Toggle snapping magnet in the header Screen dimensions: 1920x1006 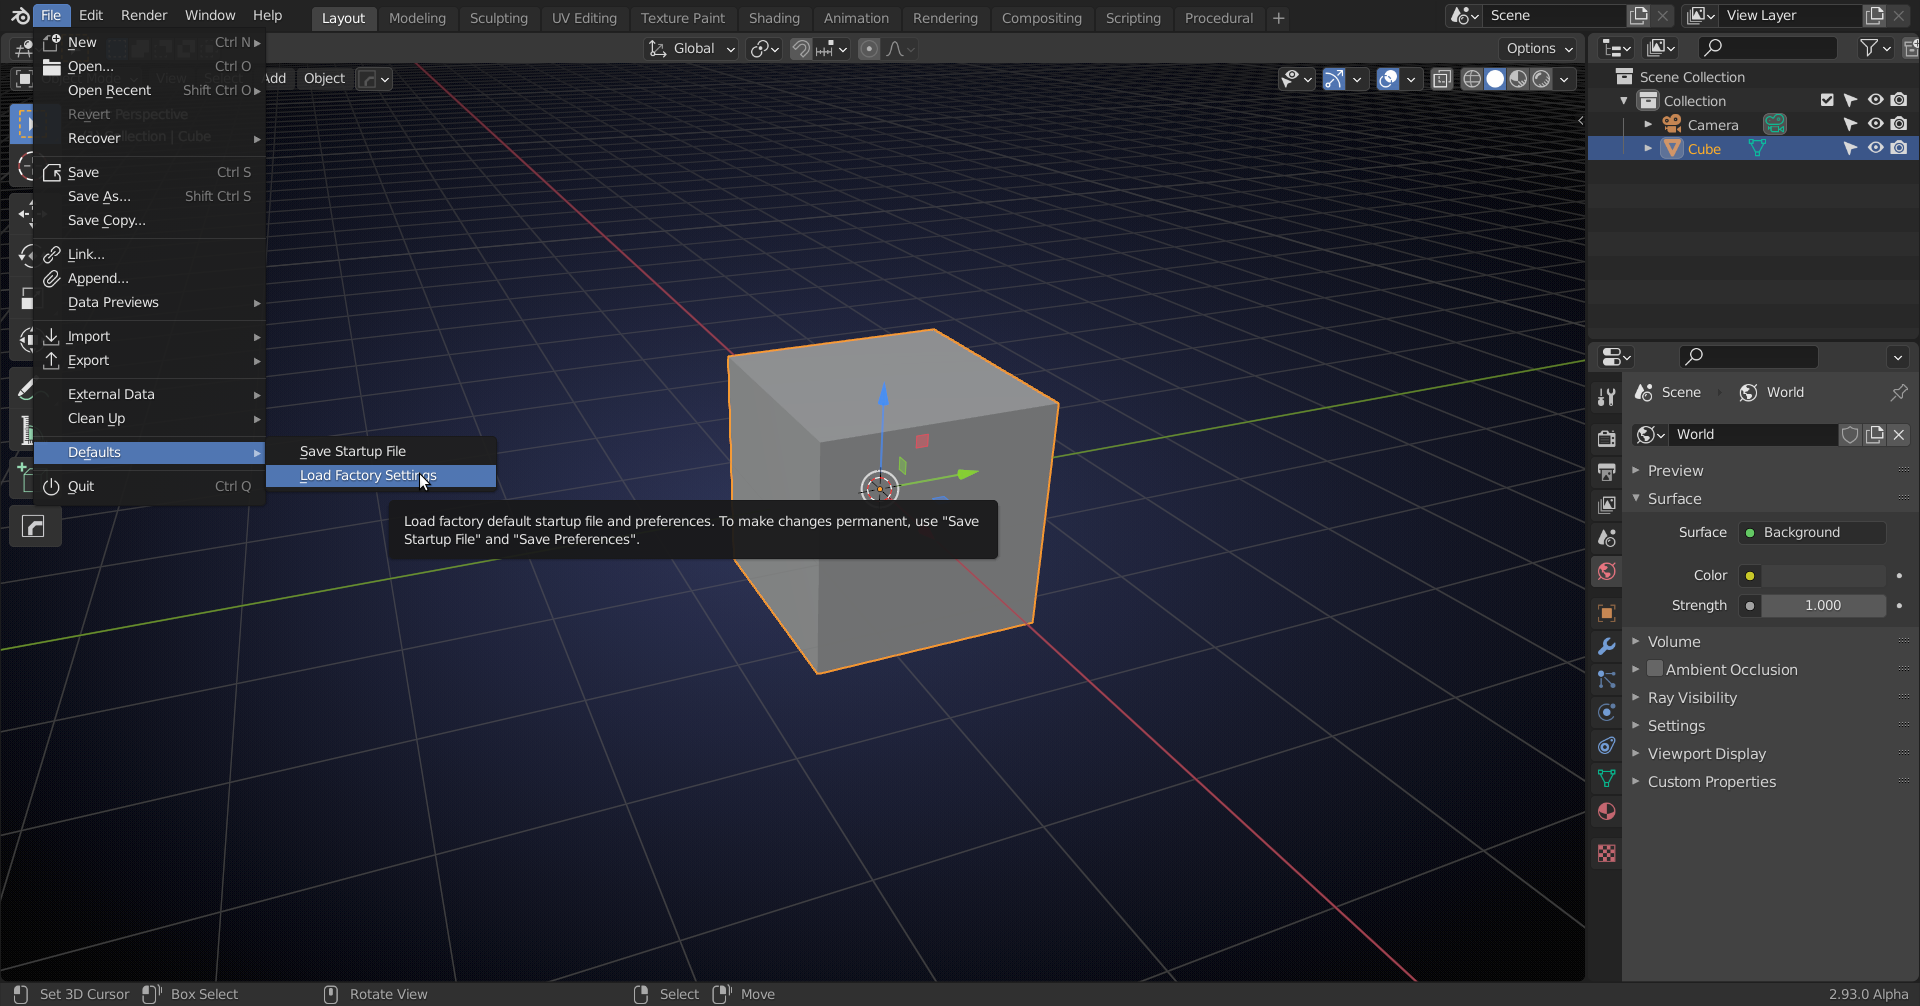pyautogui.click(x=801, y=48)
